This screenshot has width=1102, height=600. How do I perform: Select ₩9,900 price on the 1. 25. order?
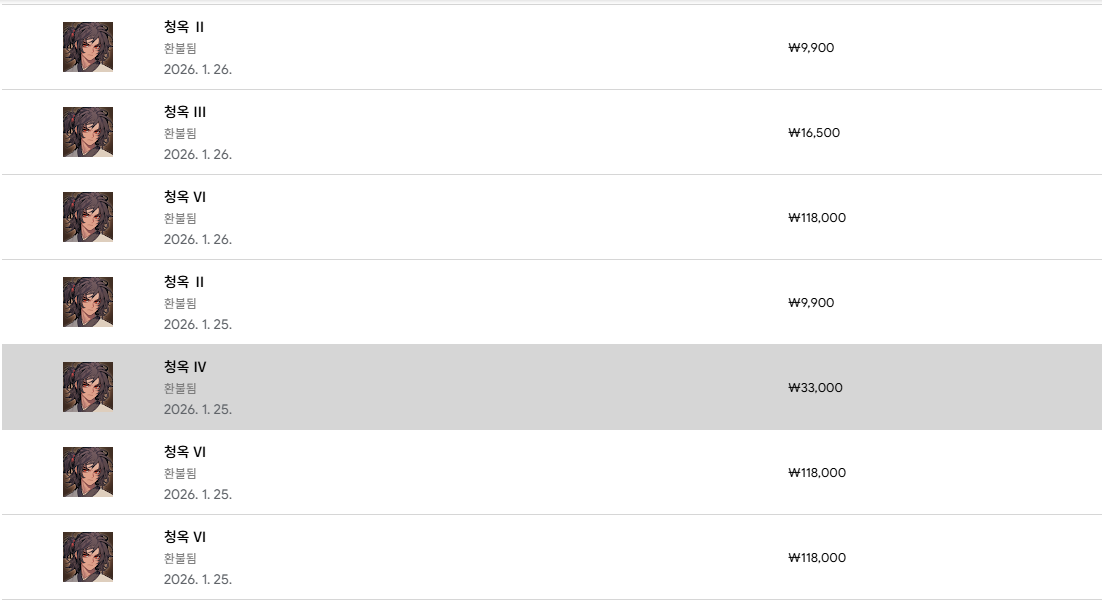pyautogui.click(x=811, y=303)
